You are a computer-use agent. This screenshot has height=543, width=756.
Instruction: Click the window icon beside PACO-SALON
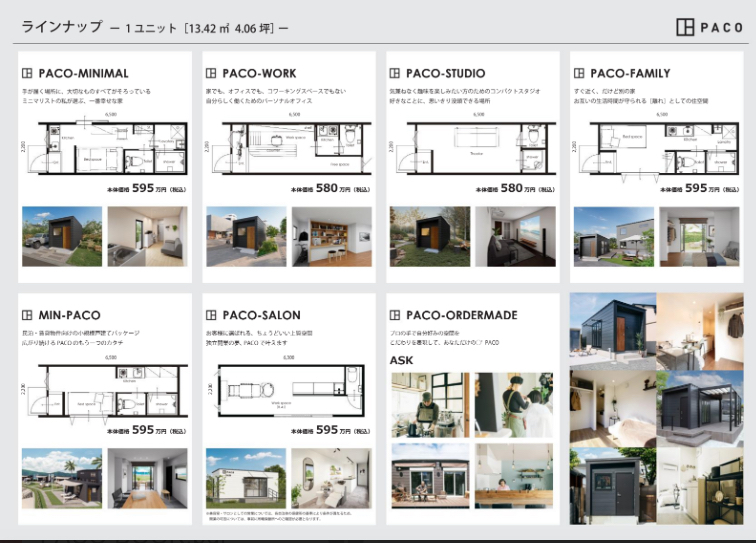tap(211, 315)
